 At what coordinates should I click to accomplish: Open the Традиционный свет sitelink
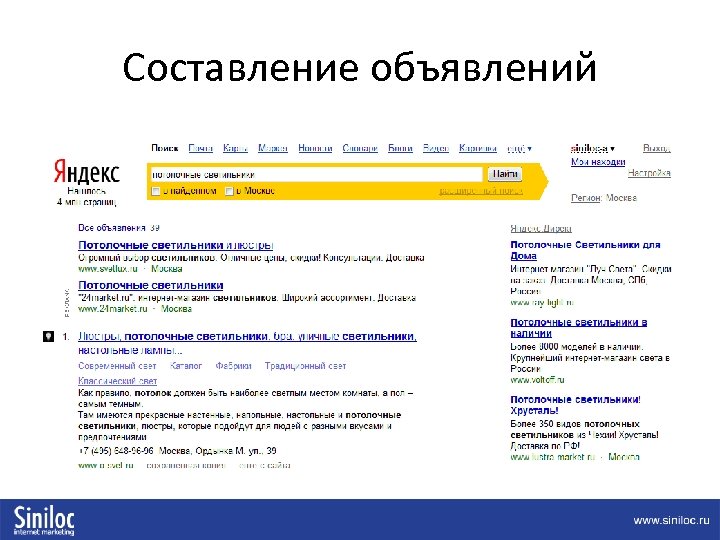point(305,366)
